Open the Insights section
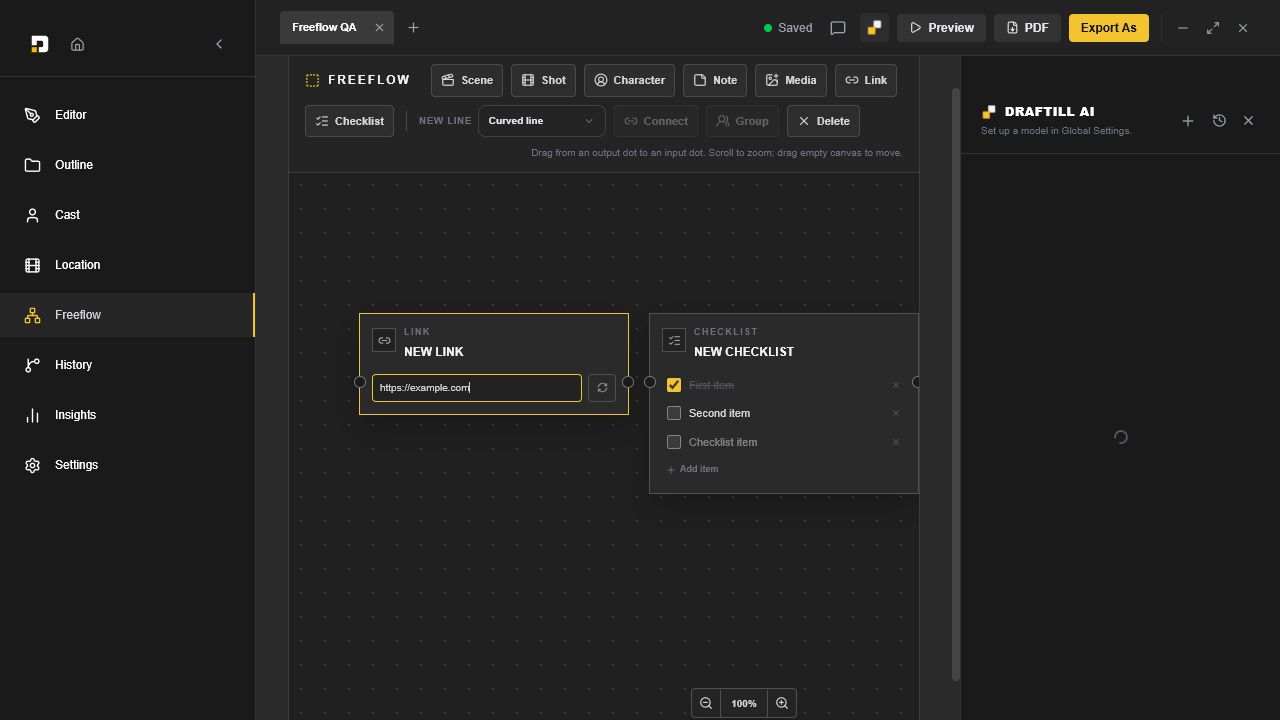The width and height of the screenshot is (1280, 720). coord(127,415)
